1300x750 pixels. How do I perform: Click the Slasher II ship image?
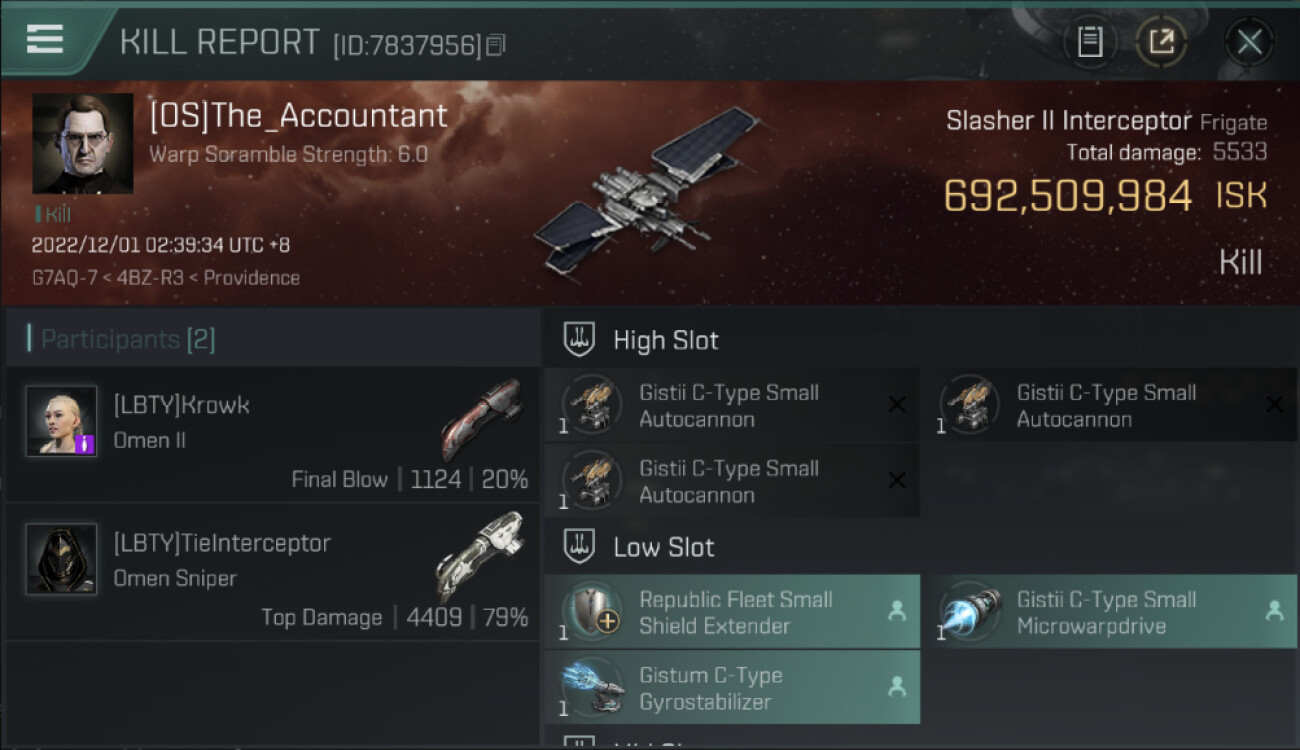pos(647,190)
